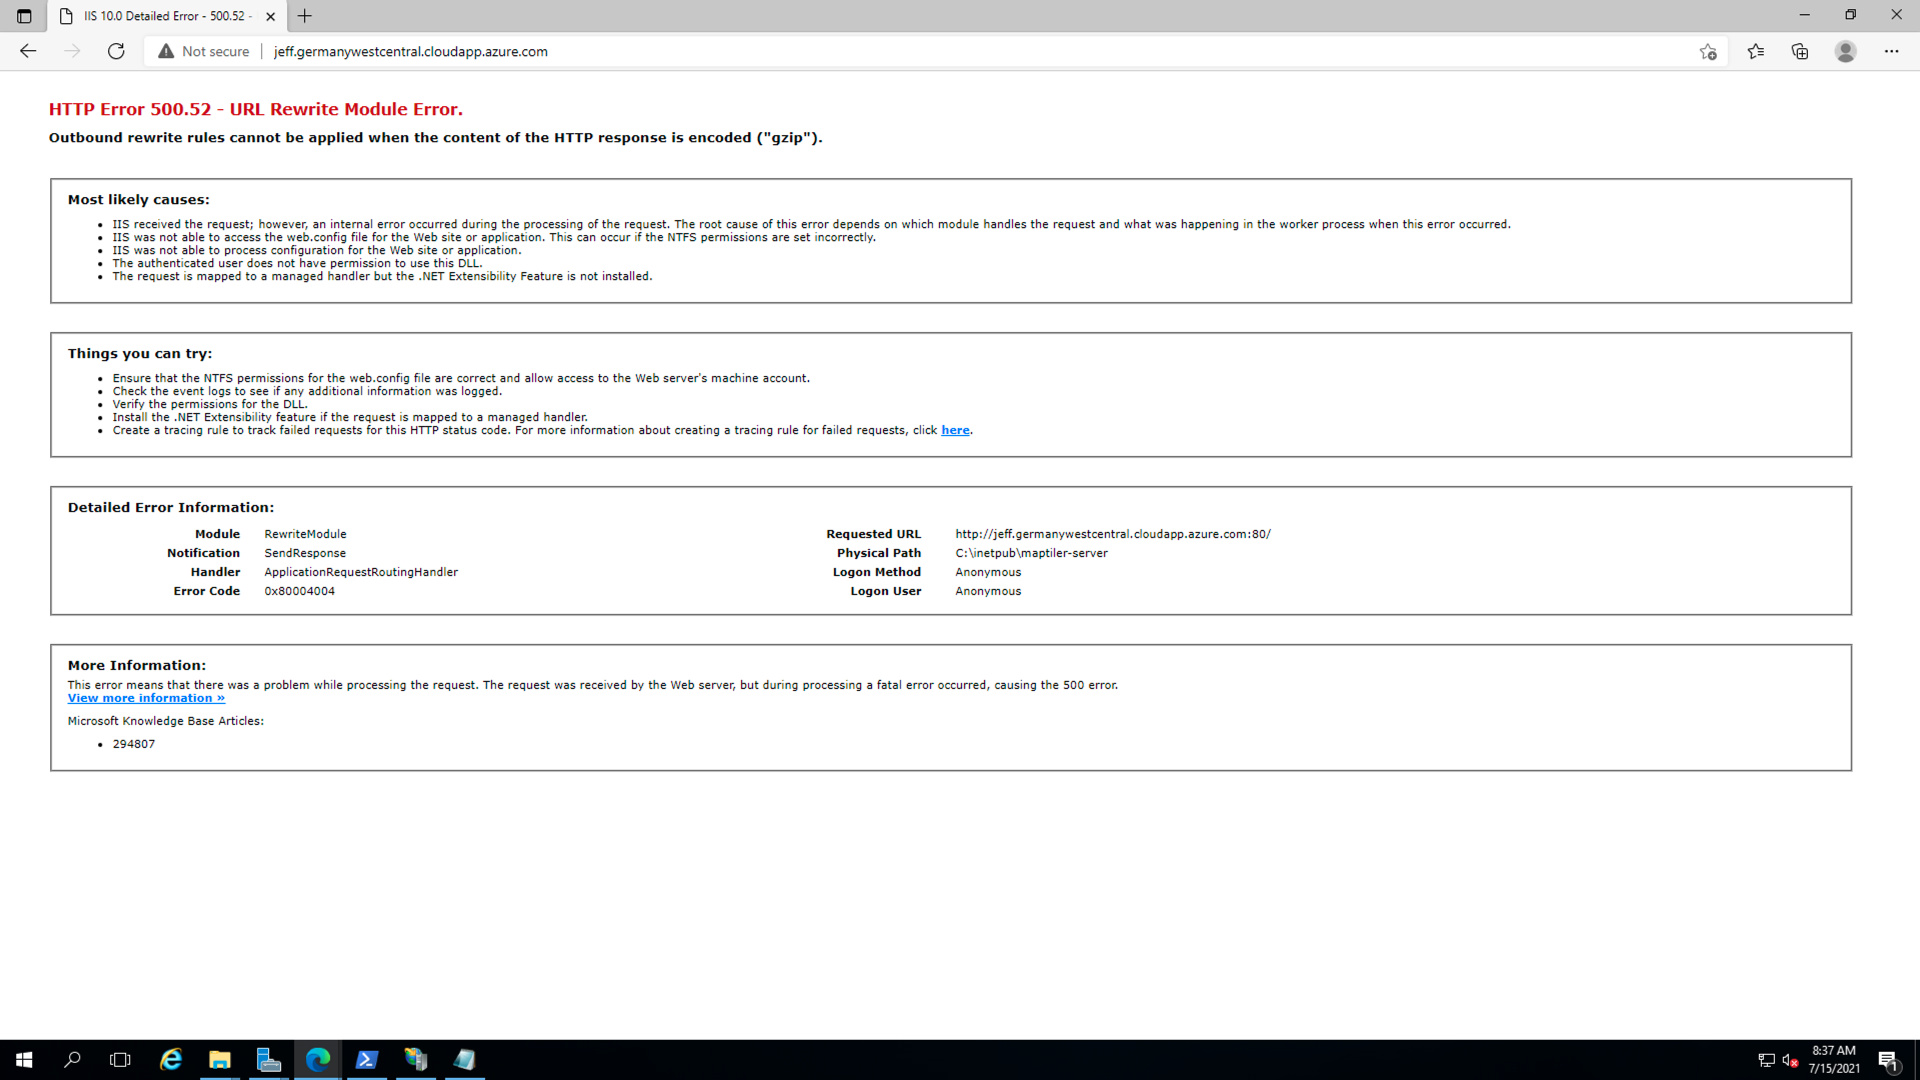This screenshot has height=1080, width=1920.
Task: Open the Favorites list icon
Action: coord(1755,51)
